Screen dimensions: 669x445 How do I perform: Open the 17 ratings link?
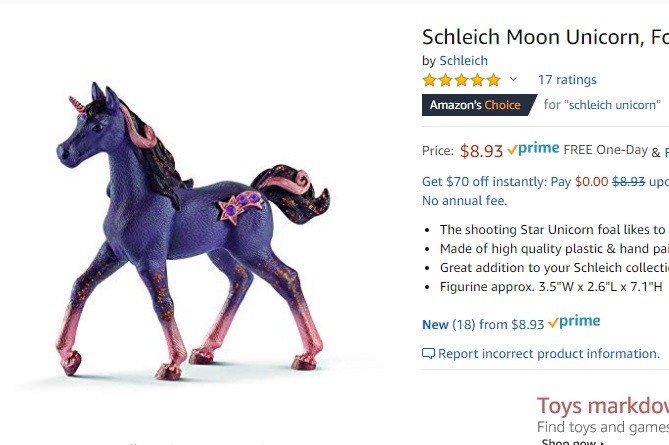[566, 80]
